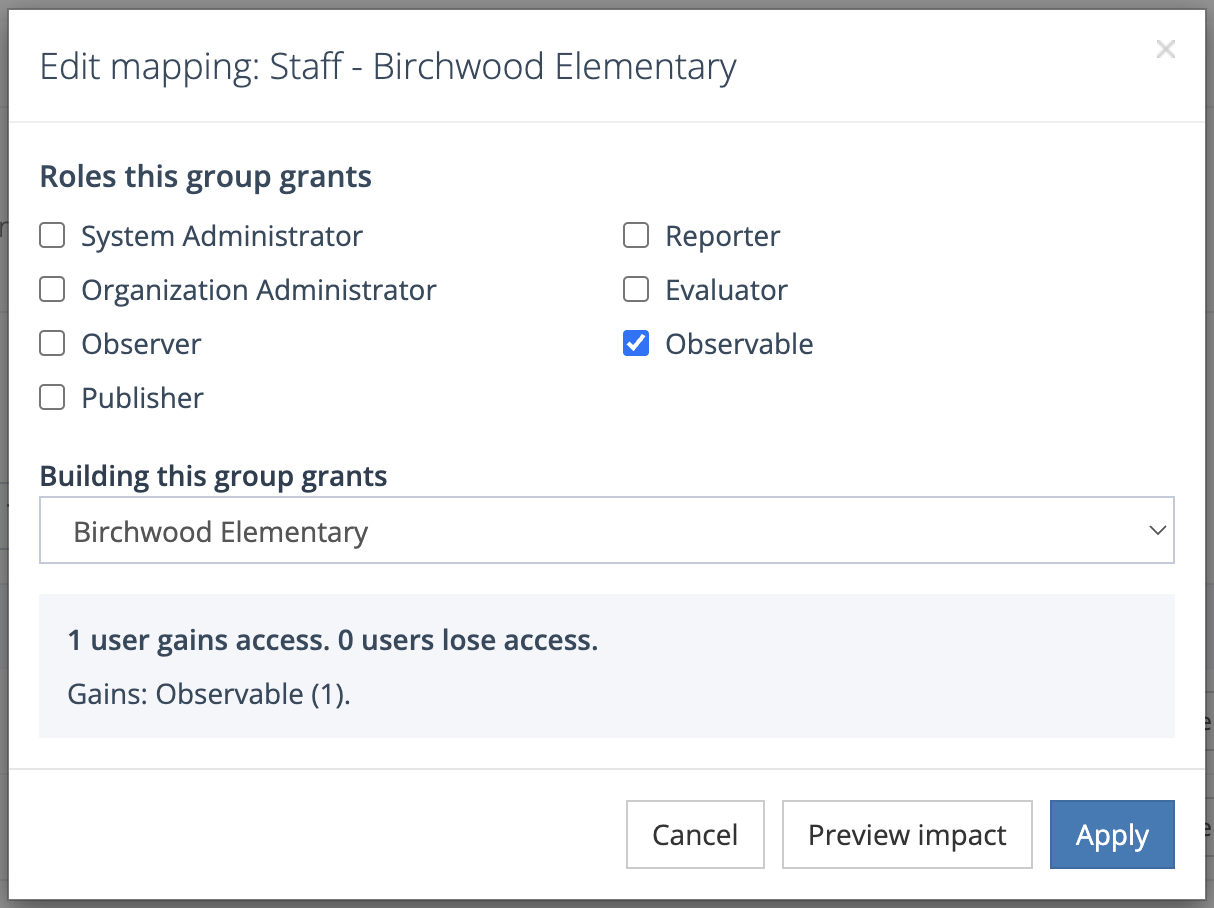Viewport: 1214px width, 908px height.
Task: Click the 'Building this group grants' label
Action: point(214,476)
